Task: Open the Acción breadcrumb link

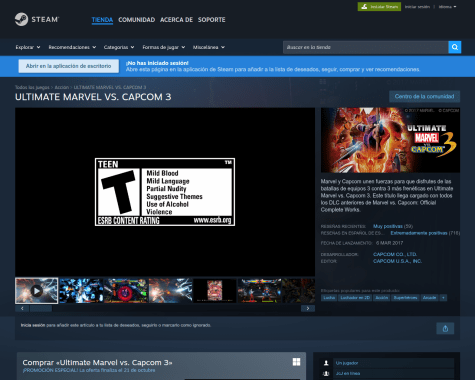Action: [62, 87]
